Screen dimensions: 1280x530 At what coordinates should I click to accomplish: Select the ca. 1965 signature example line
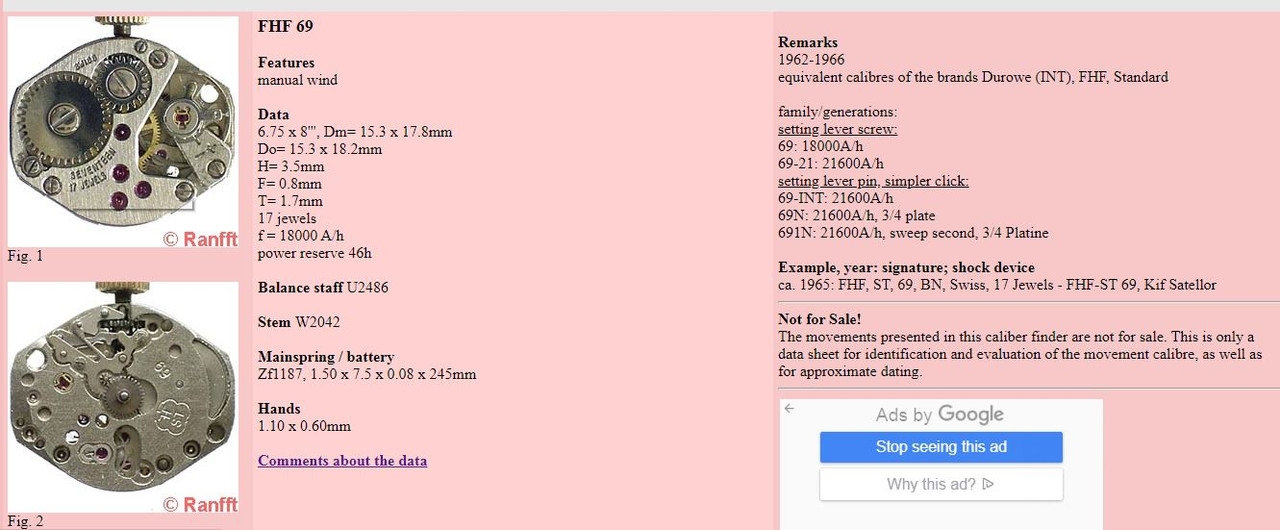click(997, 285)
